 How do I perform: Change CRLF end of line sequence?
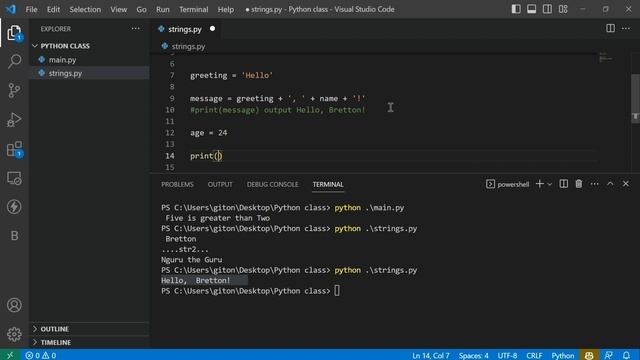tap(534, 355)
